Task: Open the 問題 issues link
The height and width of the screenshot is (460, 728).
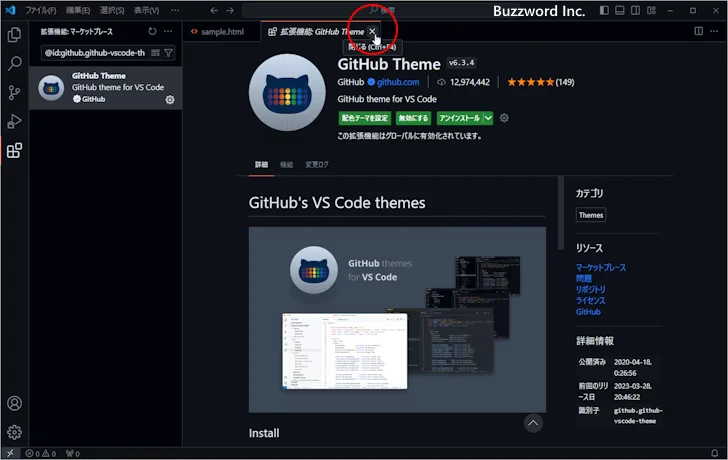Action: pos(584,279)
